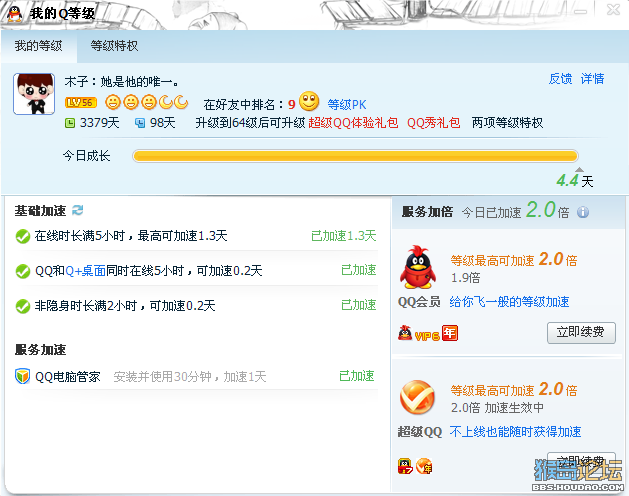629x496 pixels.
Task: Click the blue info icon beside 2.0倍
Action: 583,212
